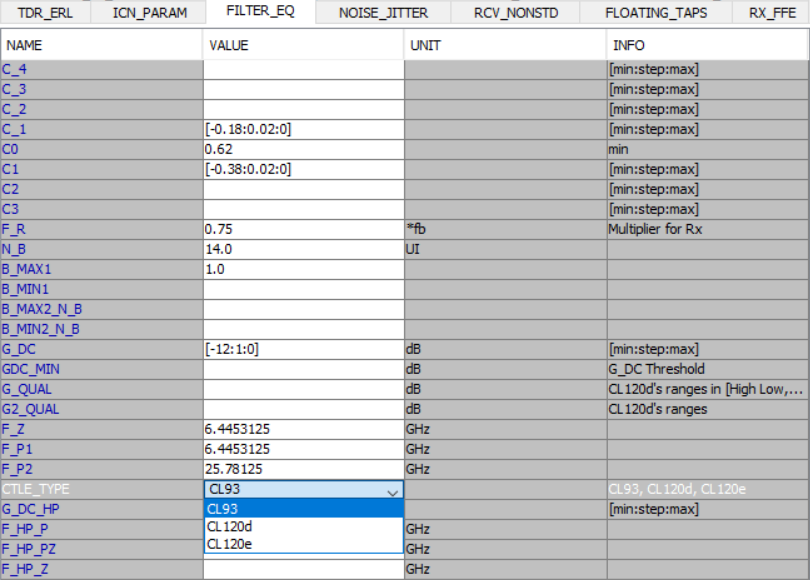Edit the F_R value 0.75
The height and width of the screenshot is (580, 810).
click(x=304, y=229)
